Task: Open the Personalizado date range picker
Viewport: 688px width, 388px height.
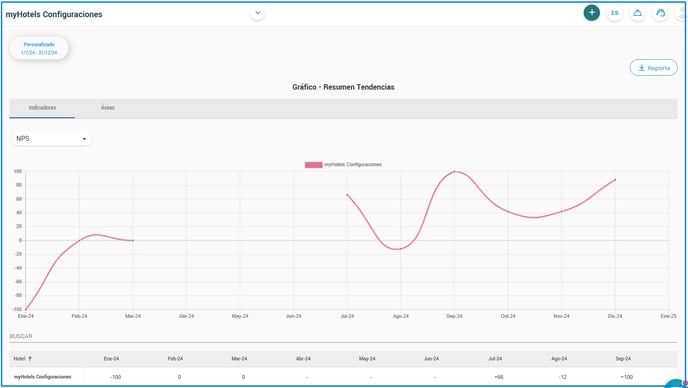Action: [39, 48]
